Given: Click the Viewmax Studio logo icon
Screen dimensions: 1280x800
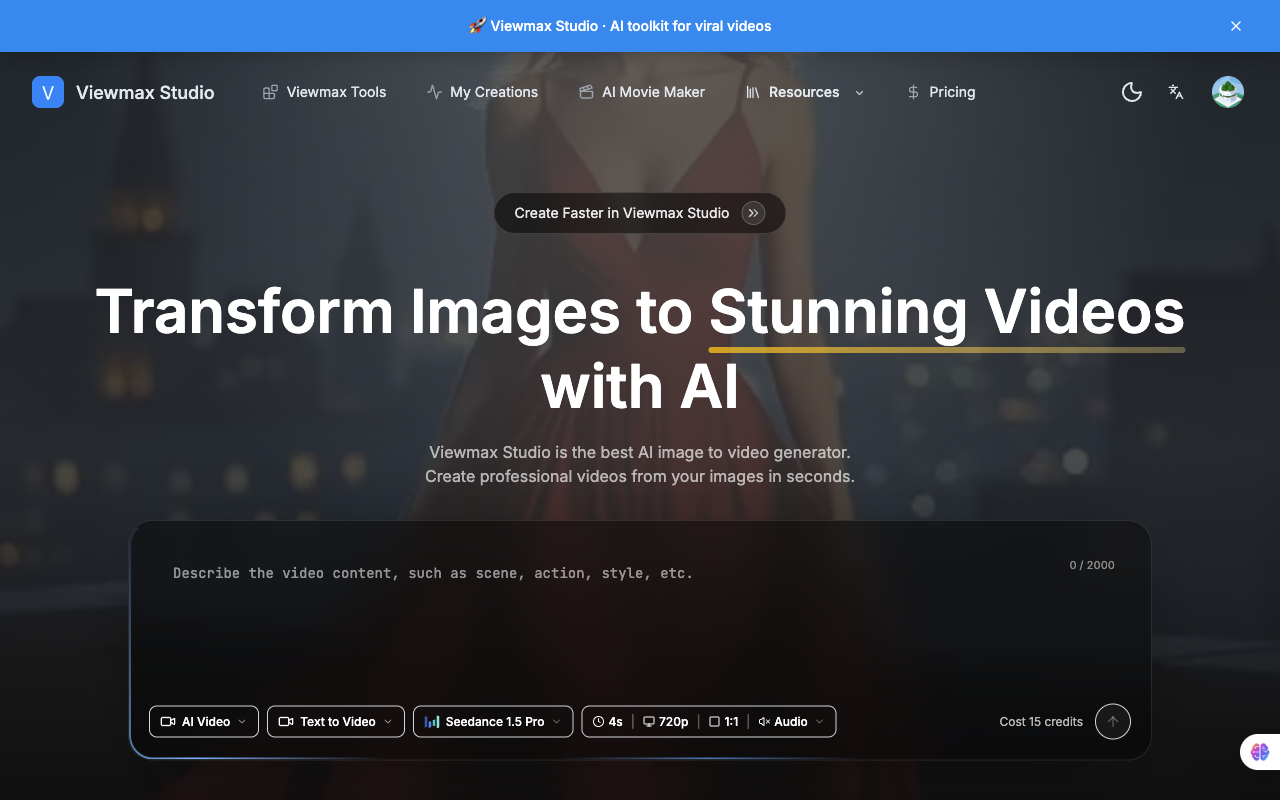Looking at the screenshot, I should (x=48, y=92).
